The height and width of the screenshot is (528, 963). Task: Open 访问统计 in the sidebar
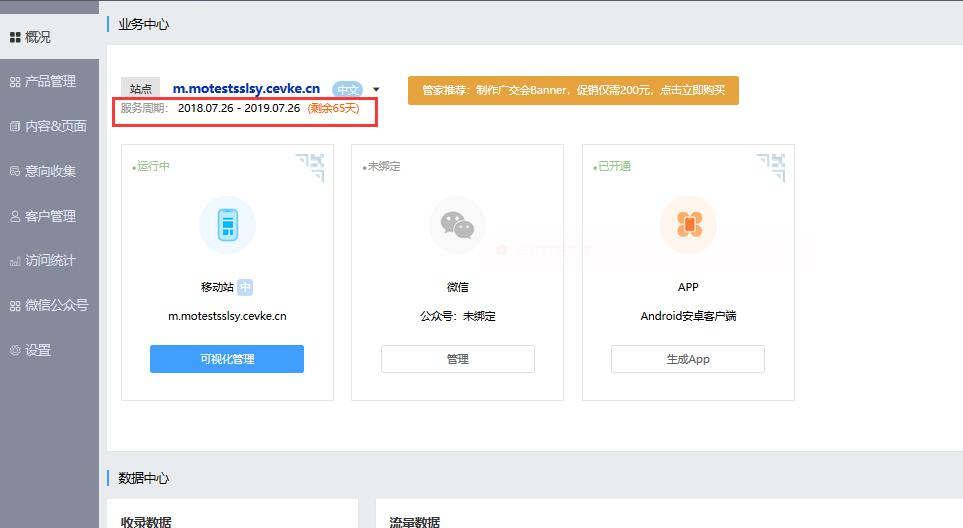coord(49,260)
